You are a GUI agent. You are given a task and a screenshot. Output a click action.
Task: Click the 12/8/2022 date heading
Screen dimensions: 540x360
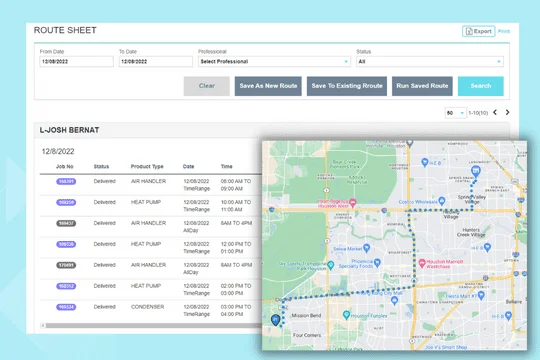[x=58, y=152]
